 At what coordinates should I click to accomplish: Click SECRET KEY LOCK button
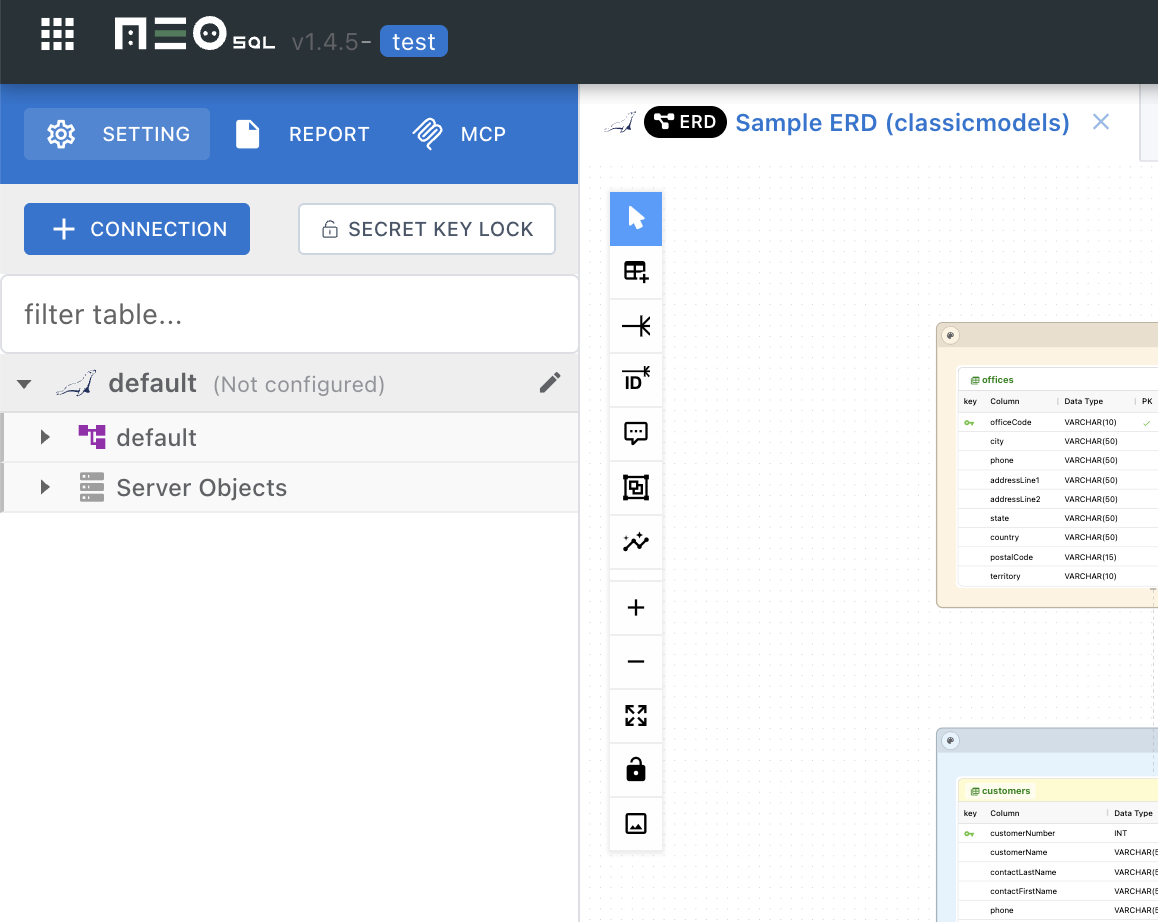pos(427,229)
